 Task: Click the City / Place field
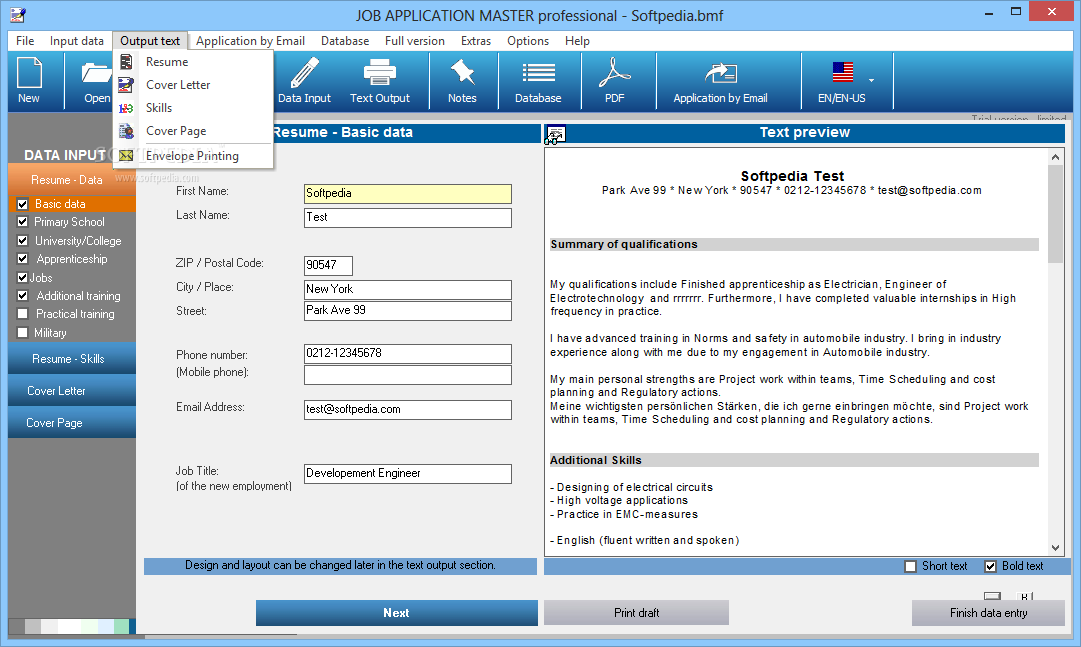[407, 289]
